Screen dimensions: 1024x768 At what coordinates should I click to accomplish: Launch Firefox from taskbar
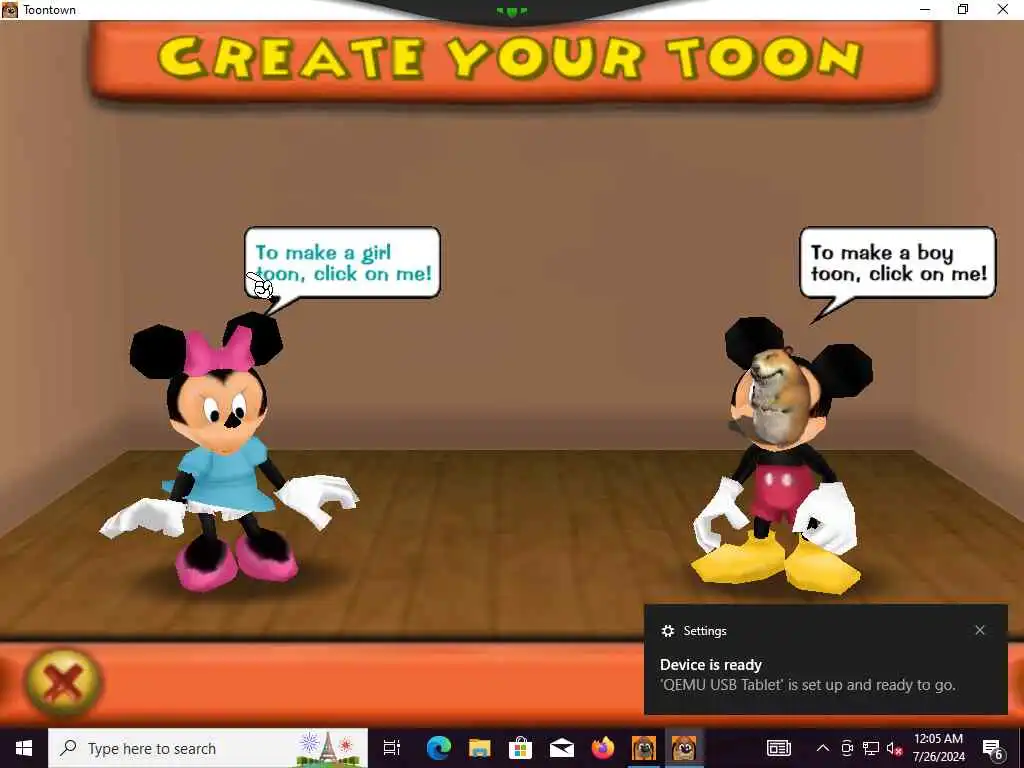(x=603, y=748)
